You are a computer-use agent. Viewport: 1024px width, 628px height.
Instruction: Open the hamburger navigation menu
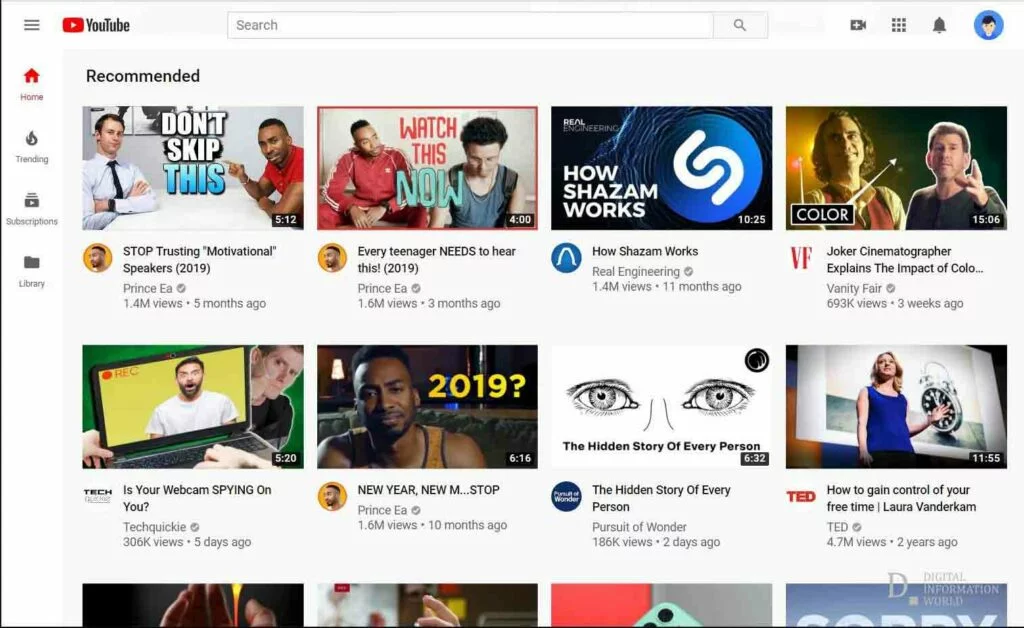pos(31,24)
